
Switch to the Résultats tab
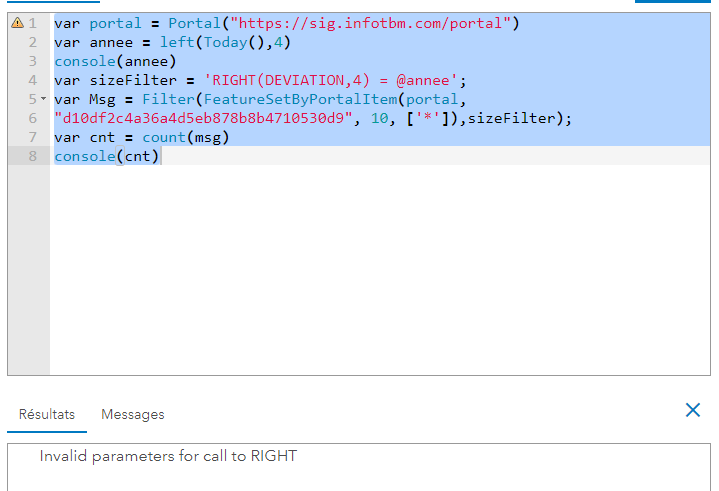tap(47, 414)
